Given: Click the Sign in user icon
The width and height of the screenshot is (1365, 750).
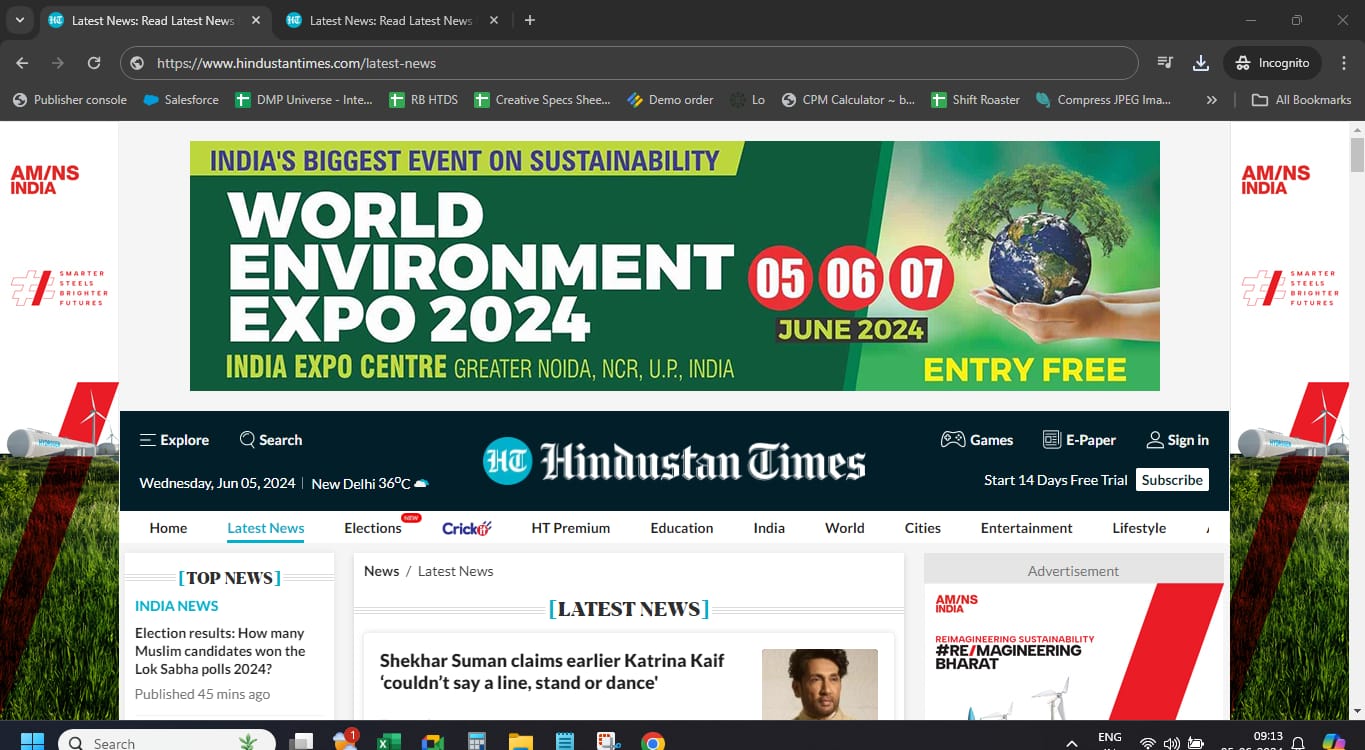Looking at the screenshot, I should [1155, 440].
